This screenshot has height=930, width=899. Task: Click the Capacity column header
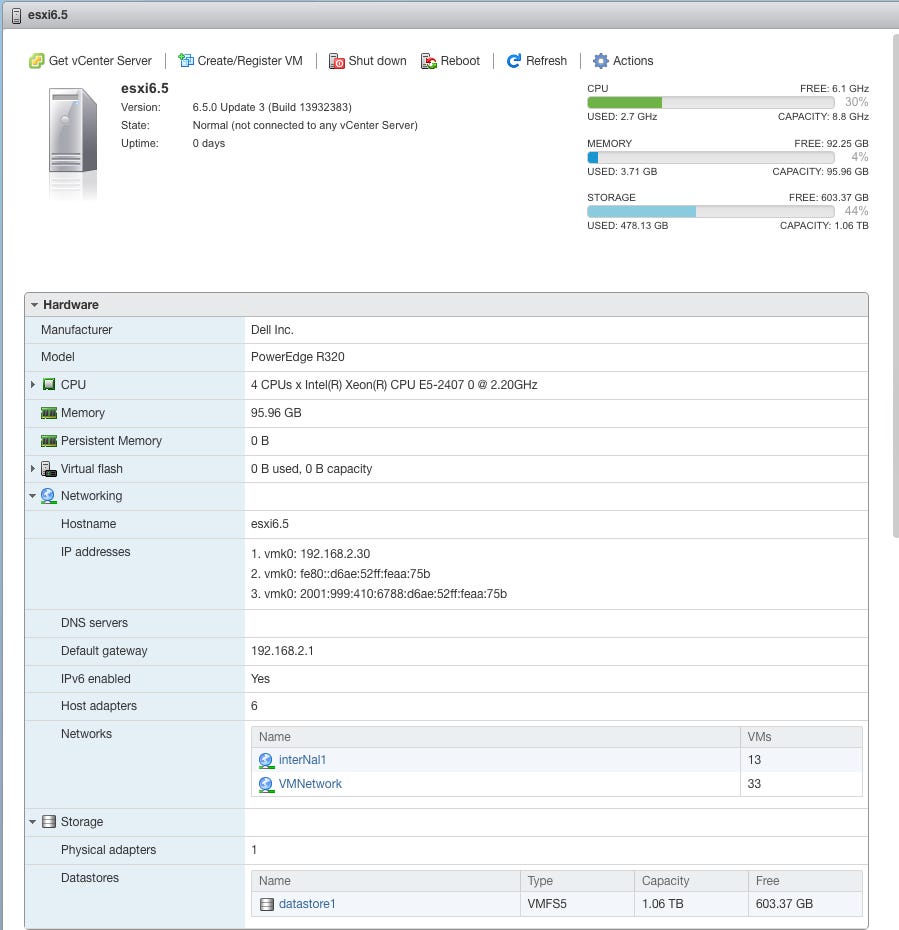coord(691,881)
